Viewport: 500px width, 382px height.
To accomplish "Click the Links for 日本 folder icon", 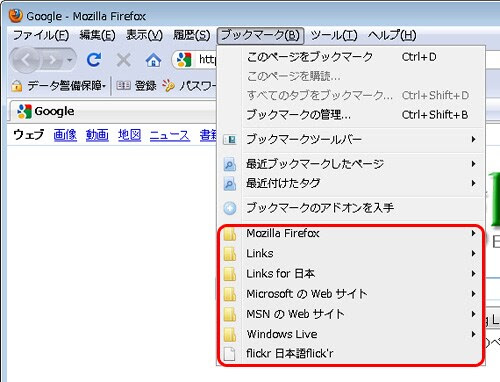I will (x=230, y=274).
